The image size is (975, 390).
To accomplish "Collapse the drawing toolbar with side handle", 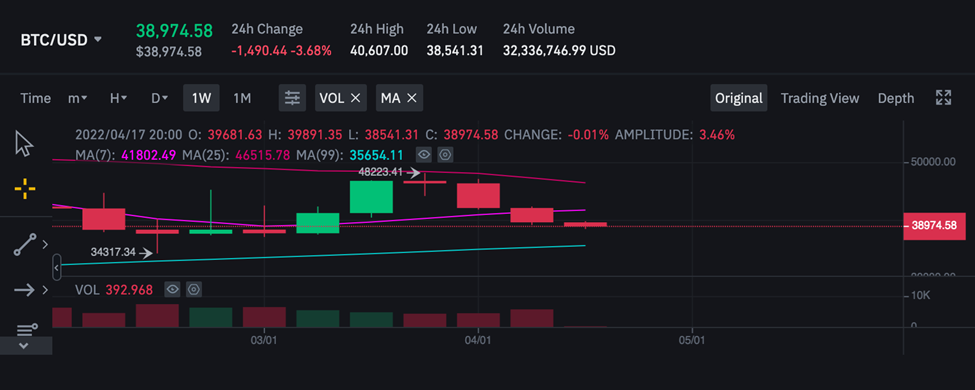I will (x=57, y=267).
